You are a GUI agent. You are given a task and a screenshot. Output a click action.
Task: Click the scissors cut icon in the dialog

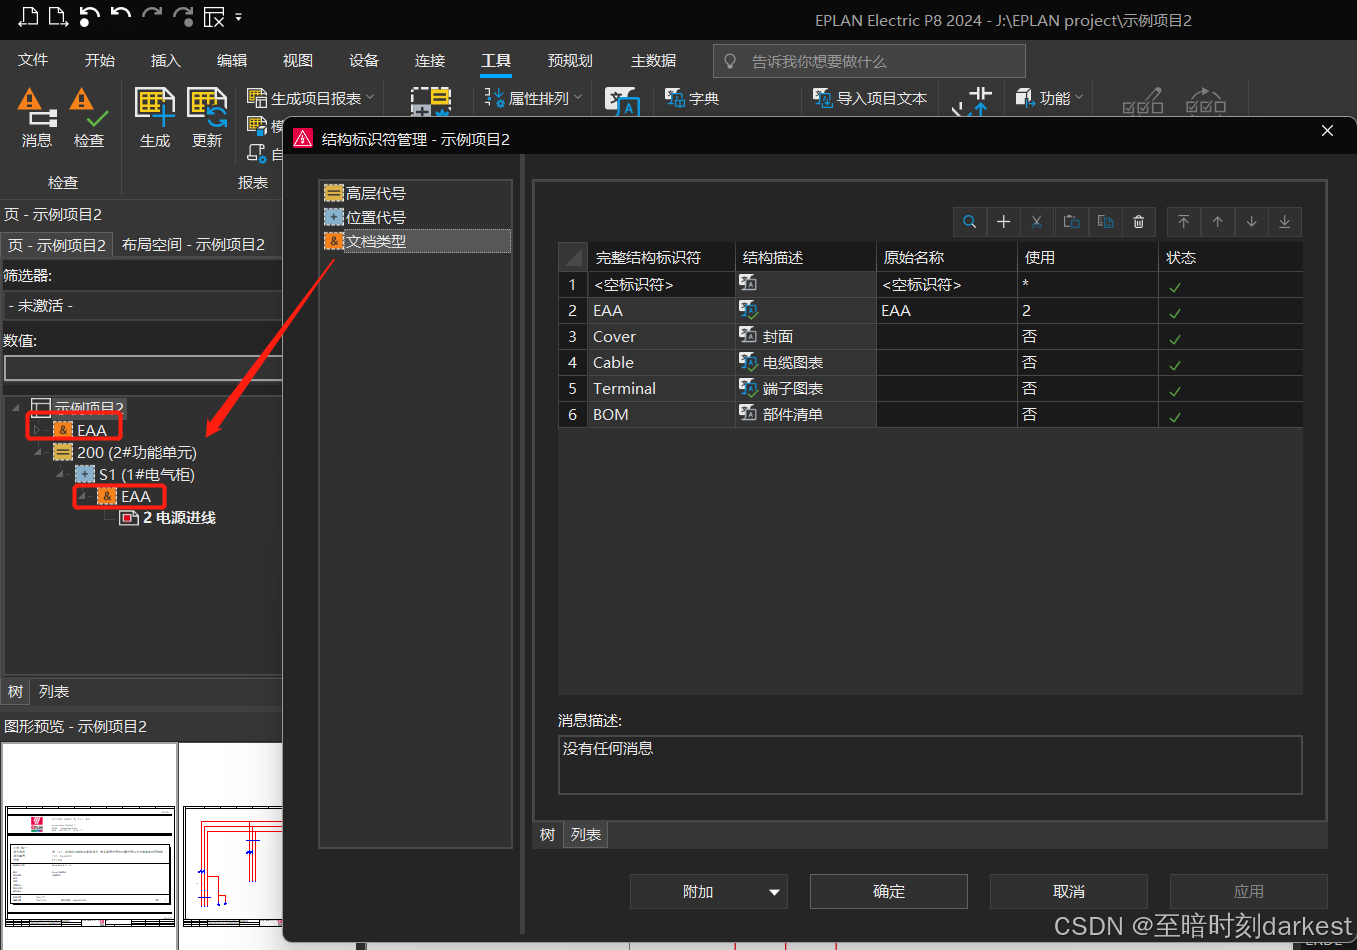[x=1037, y=222]
